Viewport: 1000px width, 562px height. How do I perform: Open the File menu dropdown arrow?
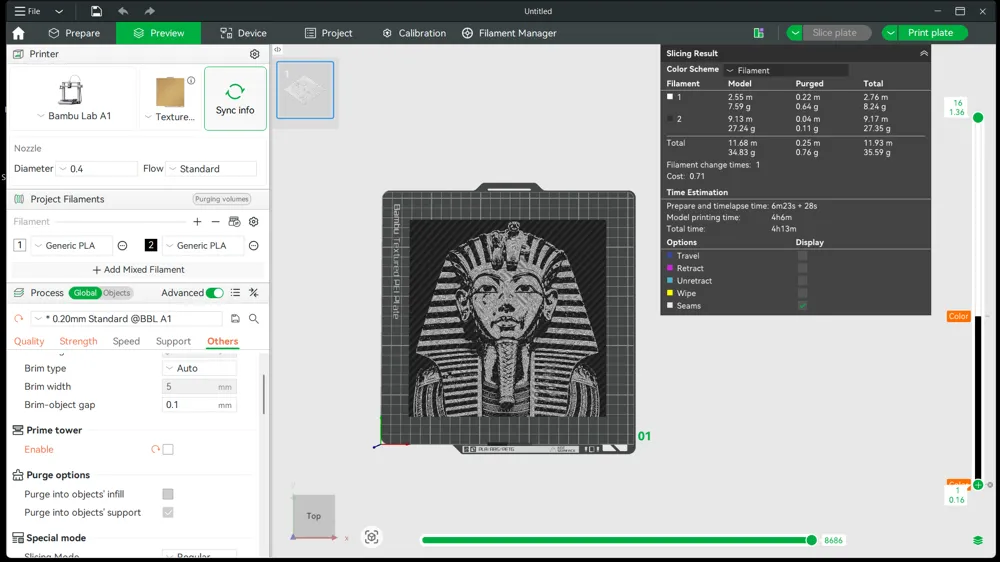point(59,11)
